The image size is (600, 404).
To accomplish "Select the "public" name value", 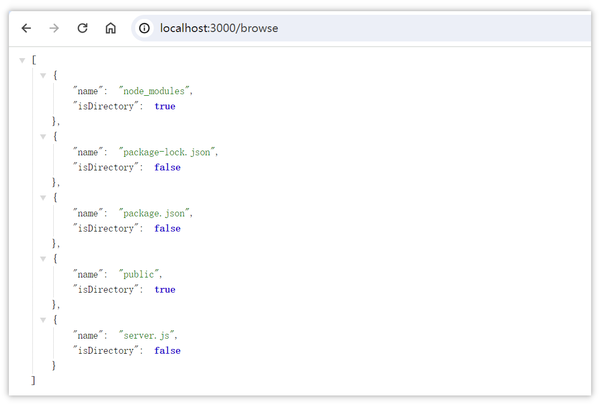I will click(x=139, y=274).
